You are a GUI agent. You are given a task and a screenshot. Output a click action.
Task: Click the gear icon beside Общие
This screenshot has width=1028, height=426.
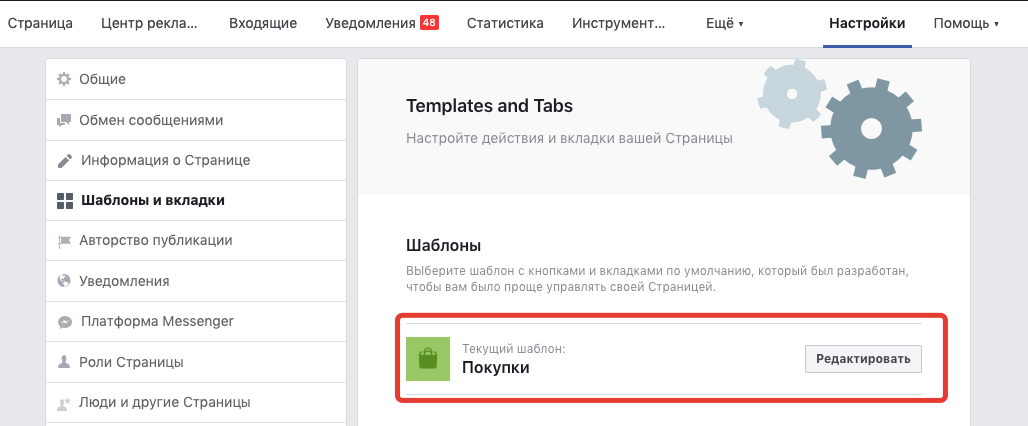pyautogui.click(x=64, y=79)
